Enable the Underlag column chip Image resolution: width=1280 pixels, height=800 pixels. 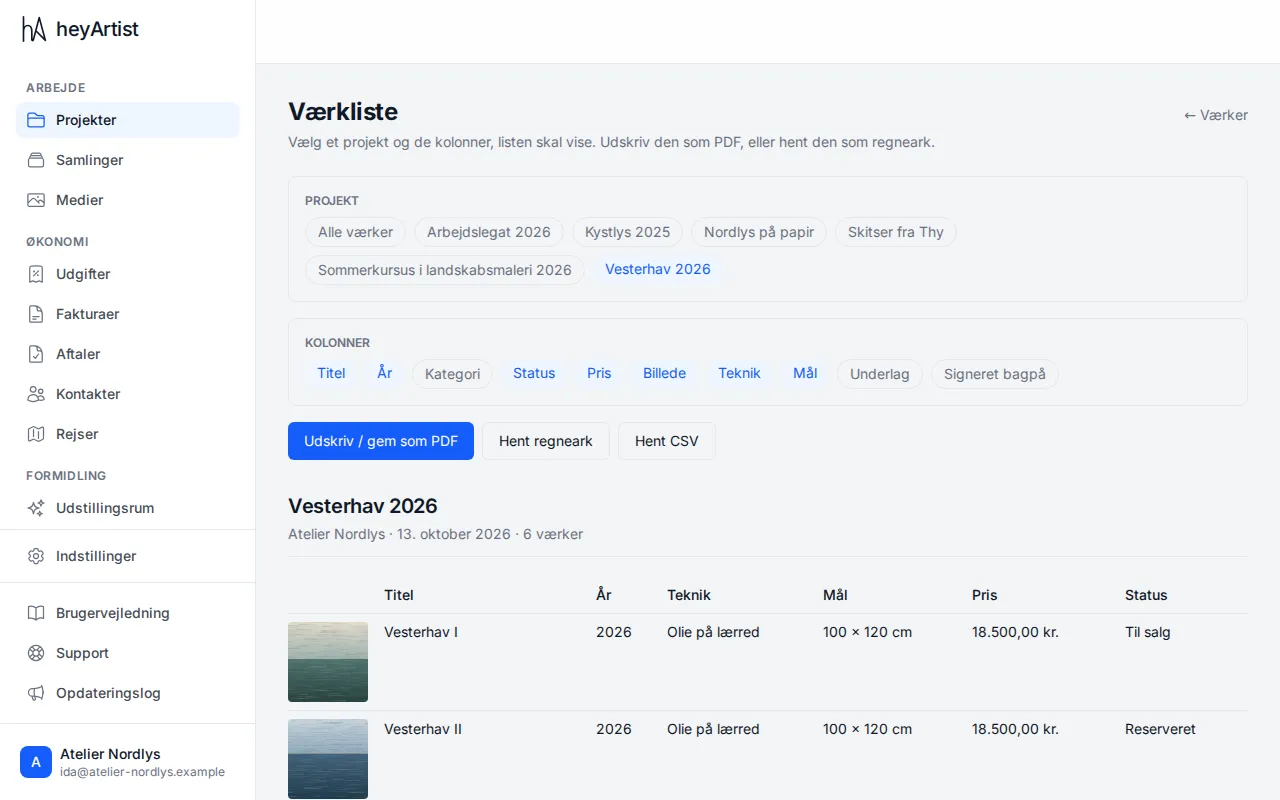(x=880, y=374)
